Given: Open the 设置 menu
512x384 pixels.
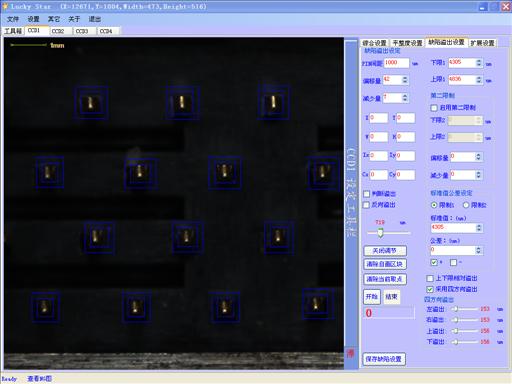Looking at the screenshot, I should click(33, 19).
